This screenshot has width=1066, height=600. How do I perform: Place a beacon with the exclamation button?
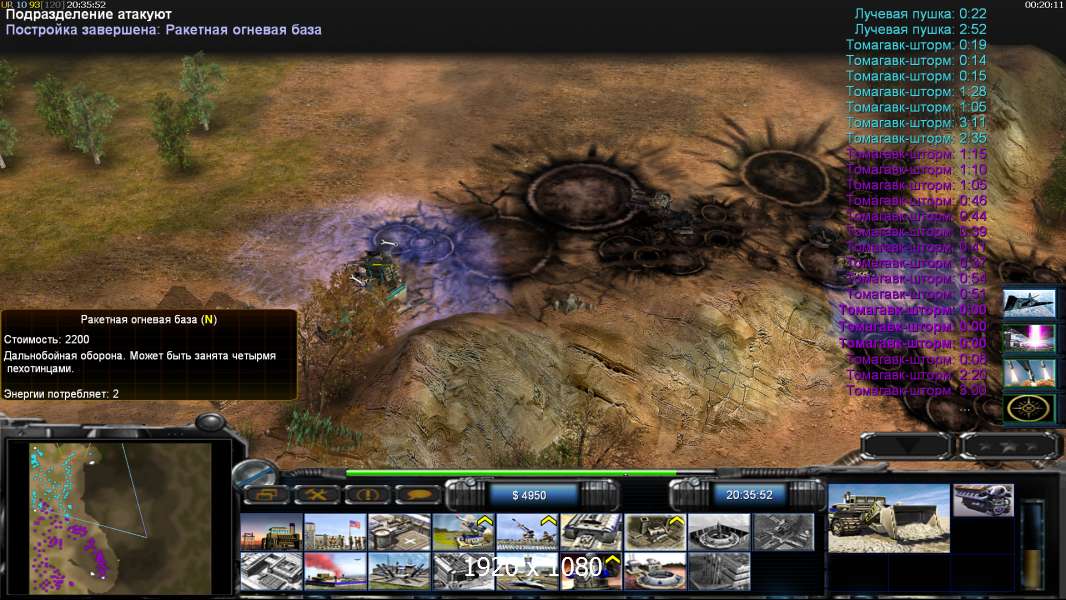367,494
